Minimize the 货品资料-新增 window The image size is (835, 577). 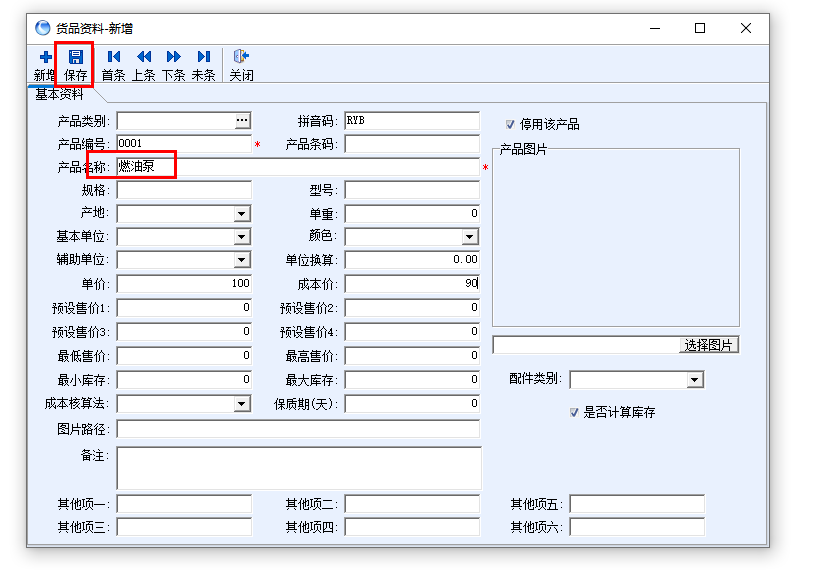(x=655, y=28)
